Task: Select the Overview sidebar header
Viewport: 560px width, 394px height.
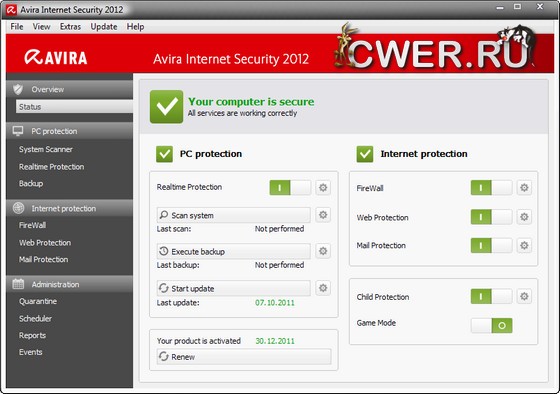Action: [x=70, y=89]
